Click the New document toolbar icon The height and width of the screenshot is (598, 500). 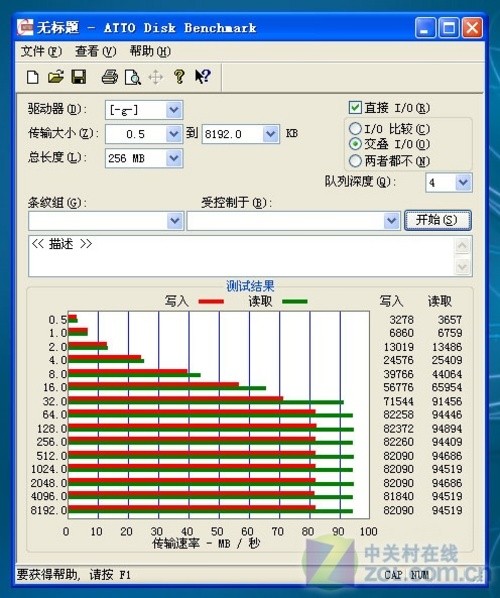tap(33, 77)
